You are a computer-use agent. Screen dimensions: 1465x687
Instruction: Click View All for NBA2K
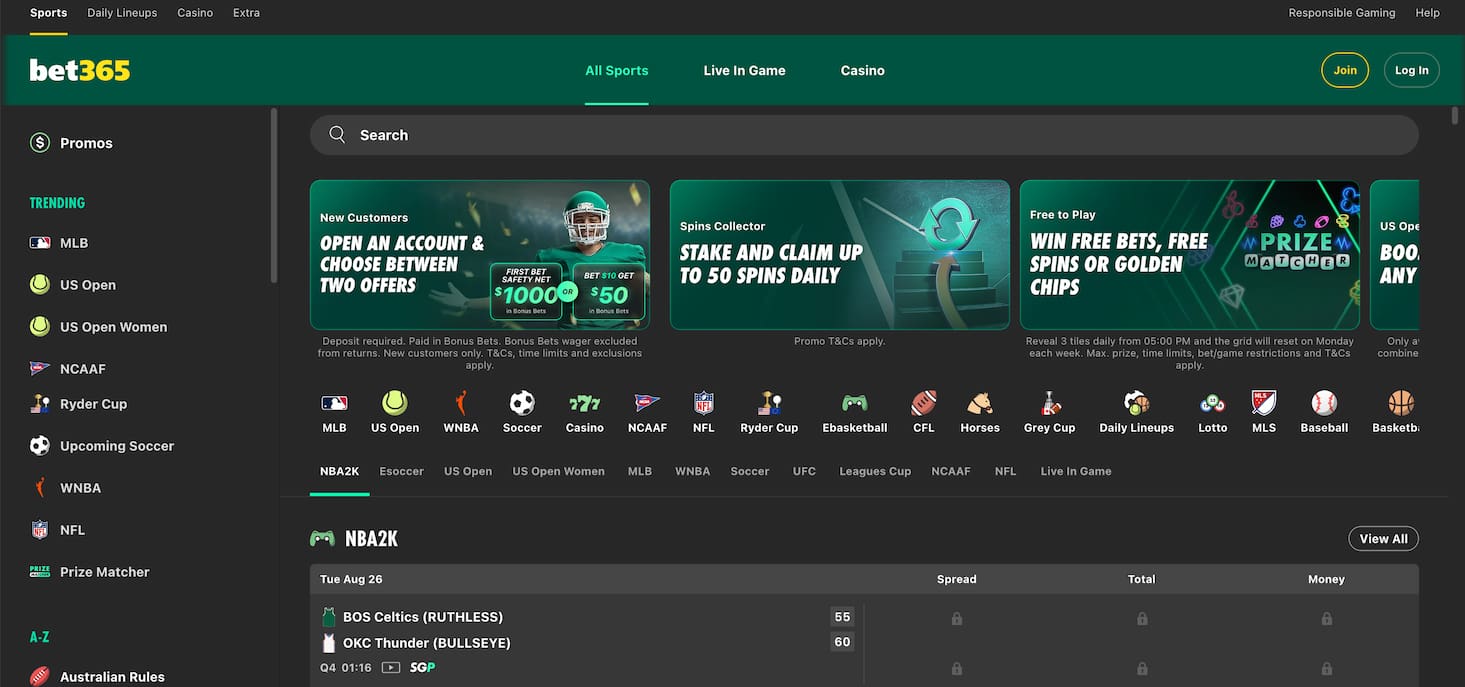click(1383, 539)
